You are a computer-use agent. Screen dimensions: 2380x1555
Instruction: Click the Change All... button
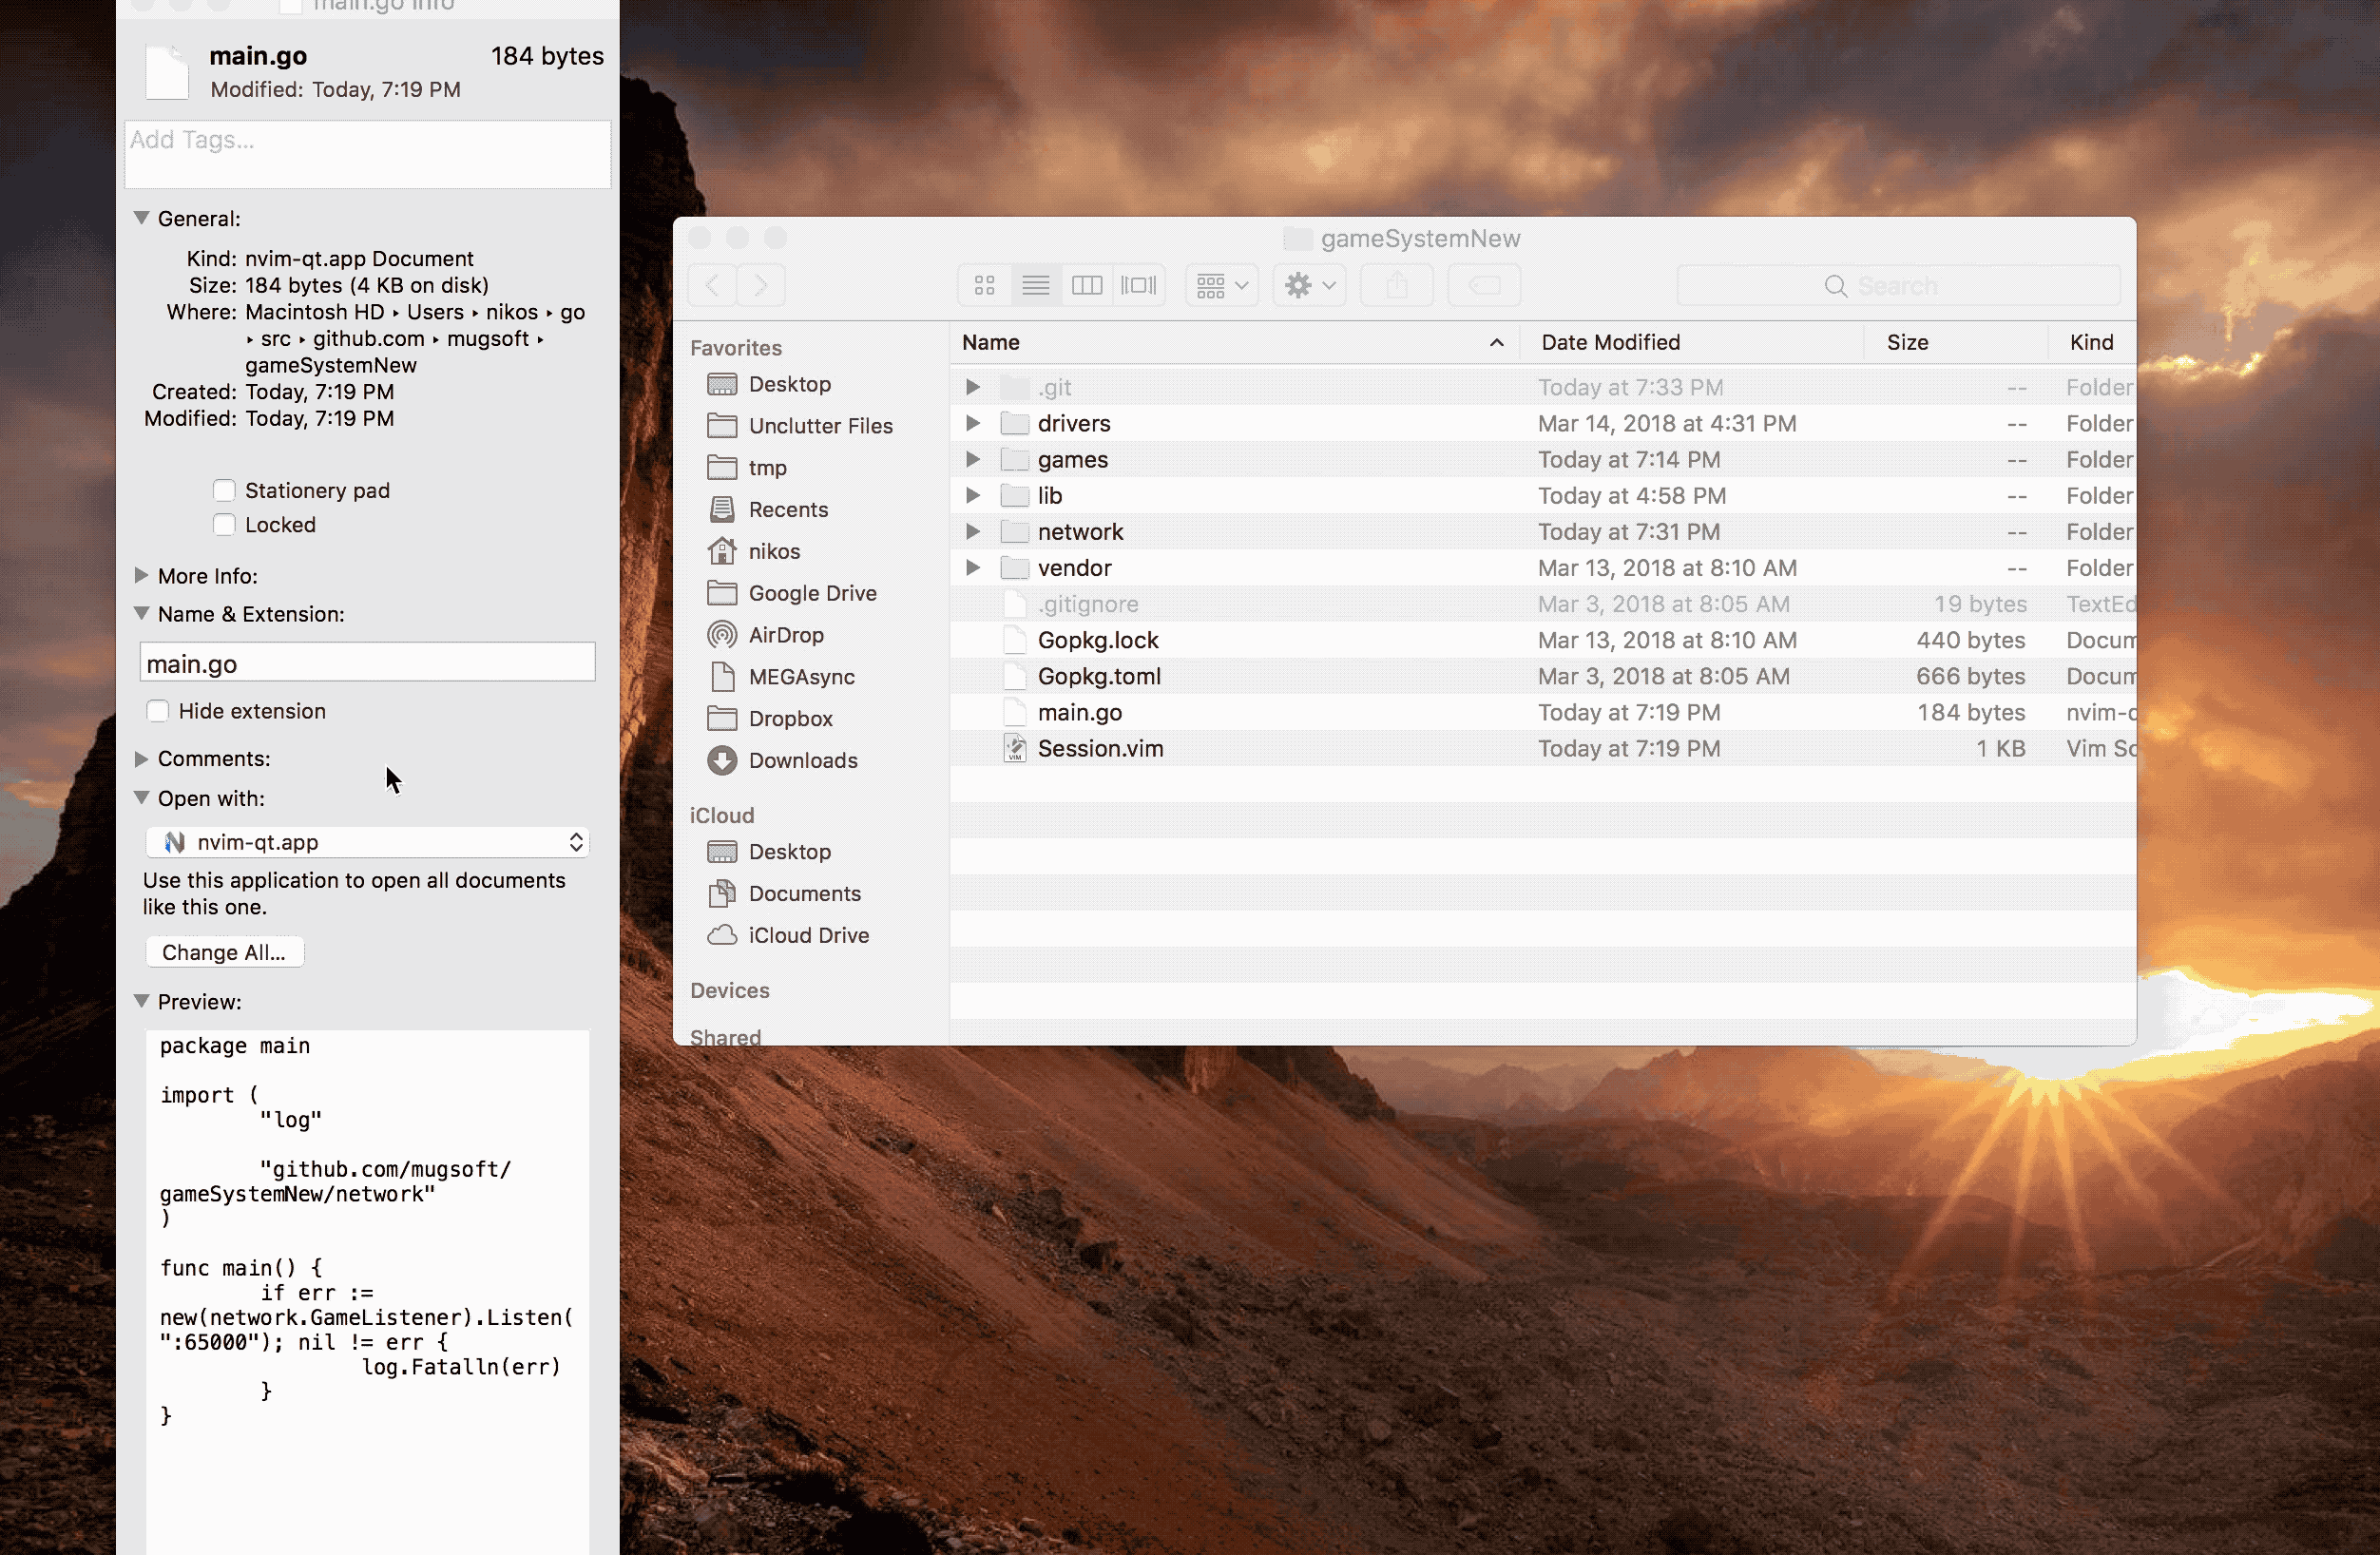coord(224,952)
